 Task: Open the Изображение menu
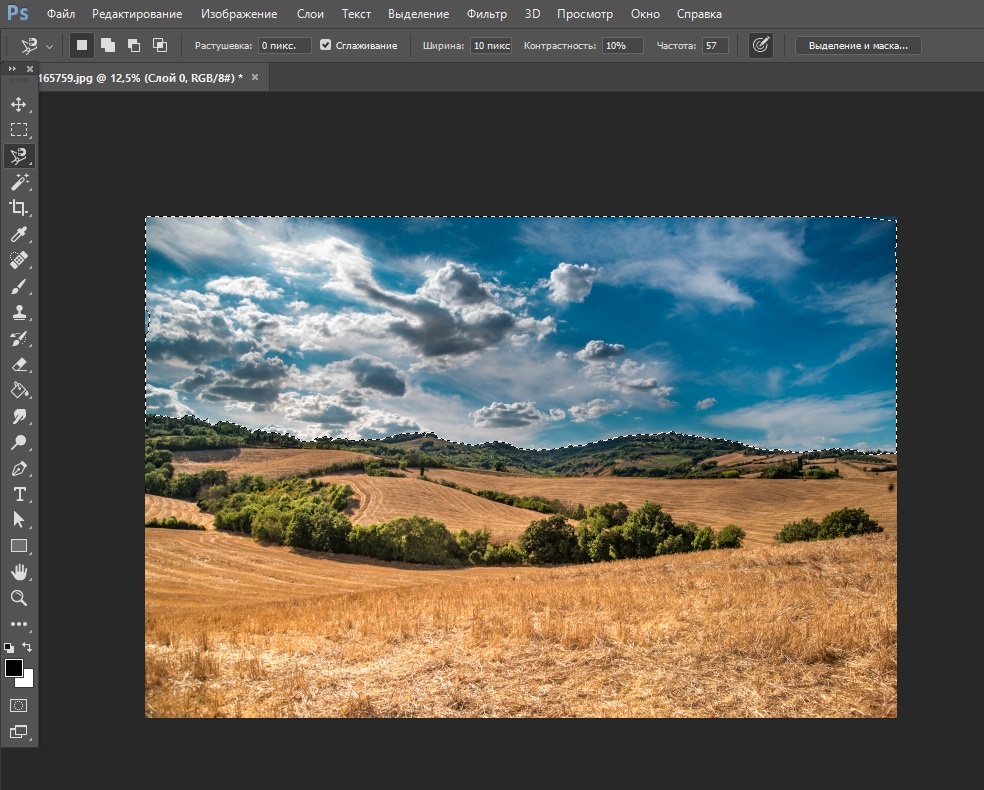tap(238, 14)
